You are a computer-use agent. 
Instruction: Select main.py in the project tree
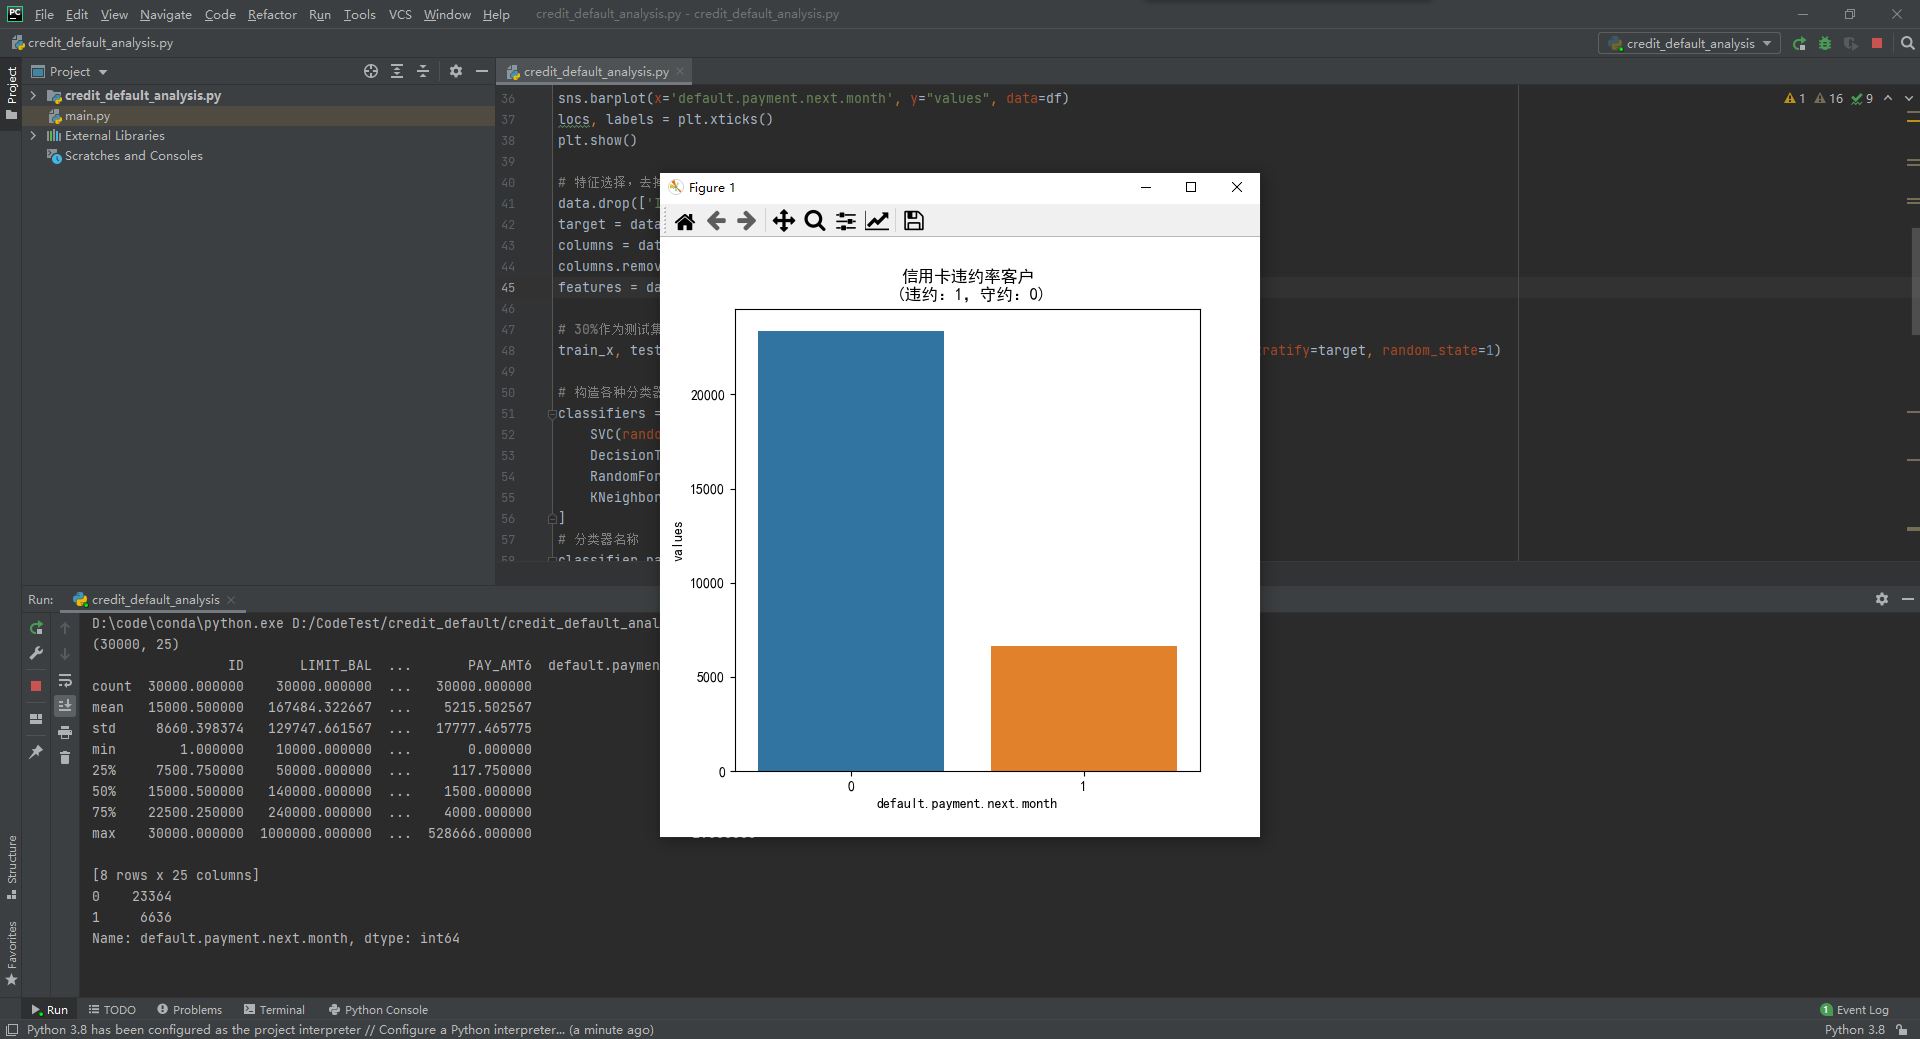tap(87, 116)
